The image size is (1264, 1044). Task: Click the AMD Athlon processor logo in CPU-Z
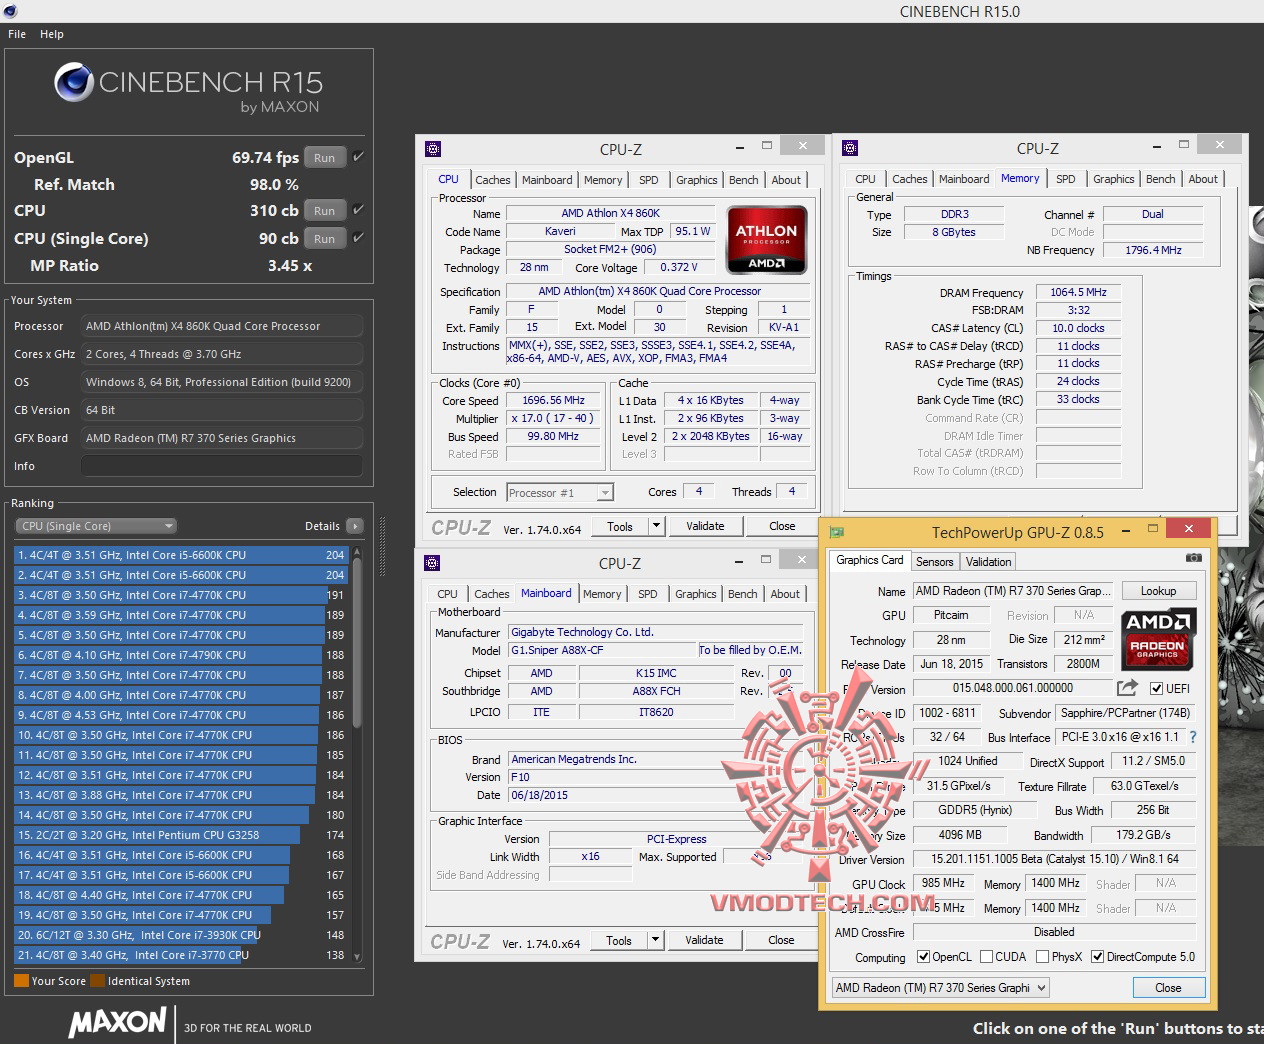click(x=766, y=239)
